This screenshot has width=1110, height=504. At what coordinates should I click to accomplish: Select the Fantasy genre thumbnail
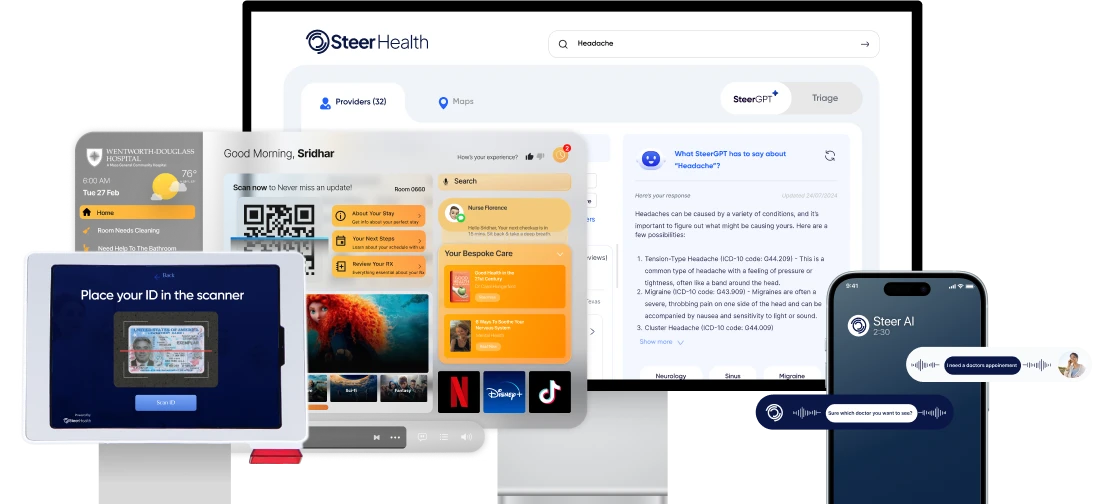coord(404,389)
